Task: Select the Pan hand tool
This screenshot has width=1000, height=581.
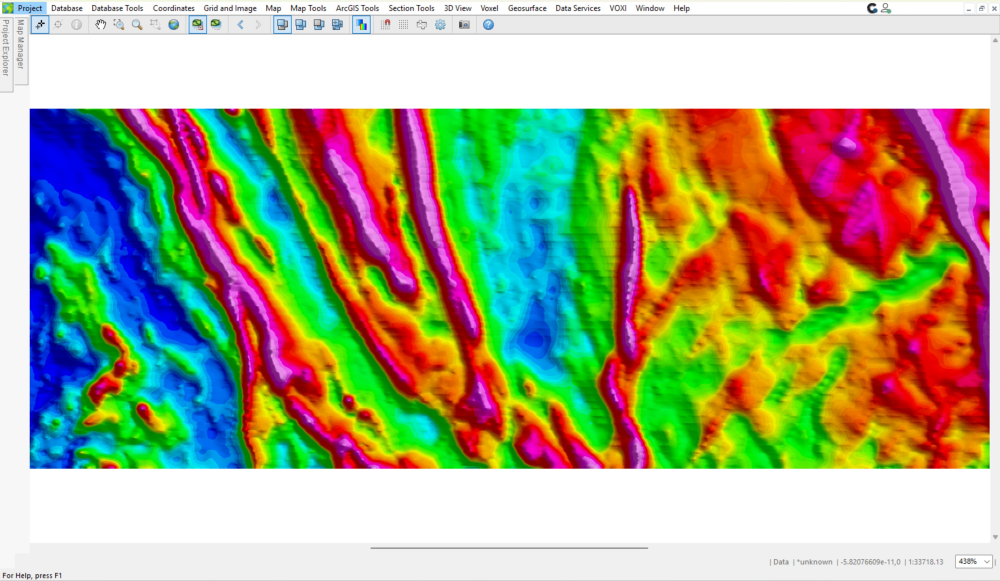Action: pyautogui.click(x=100, y=24)
